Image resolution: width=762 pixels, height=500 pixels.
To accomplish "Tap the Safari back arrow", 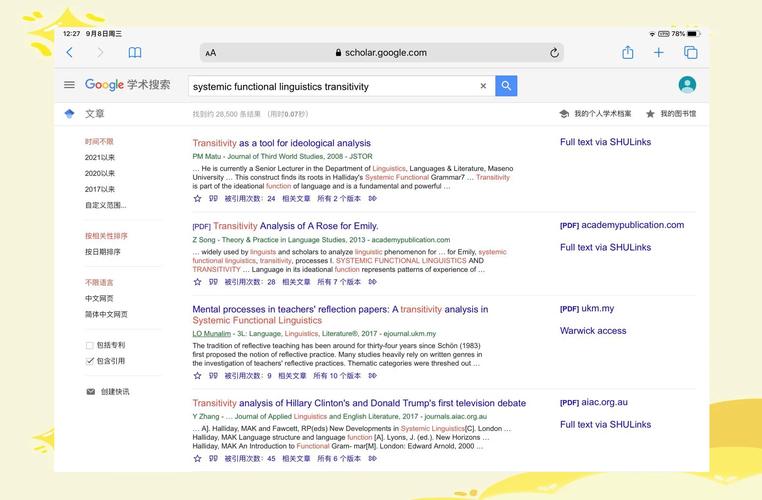I will 69,52.
